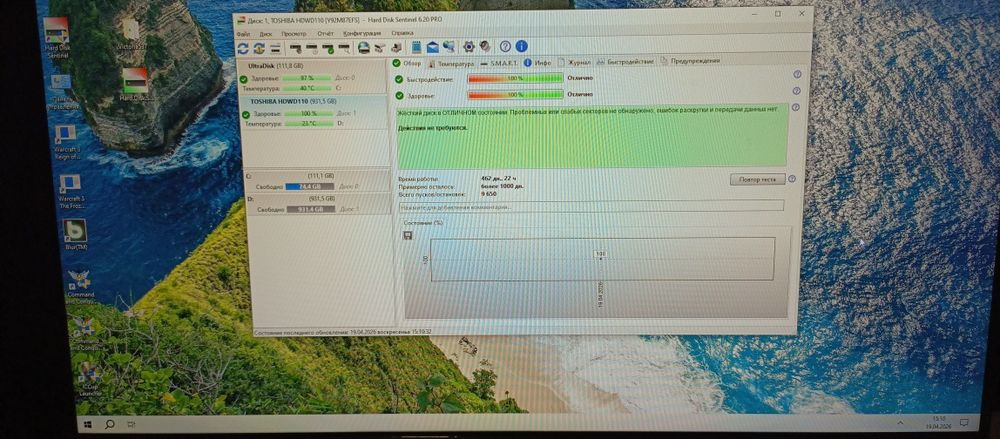Switch to the Предупреждения tab
Image resolution: width=1000 pixels, height=439 pixels.
coord(691,61)
